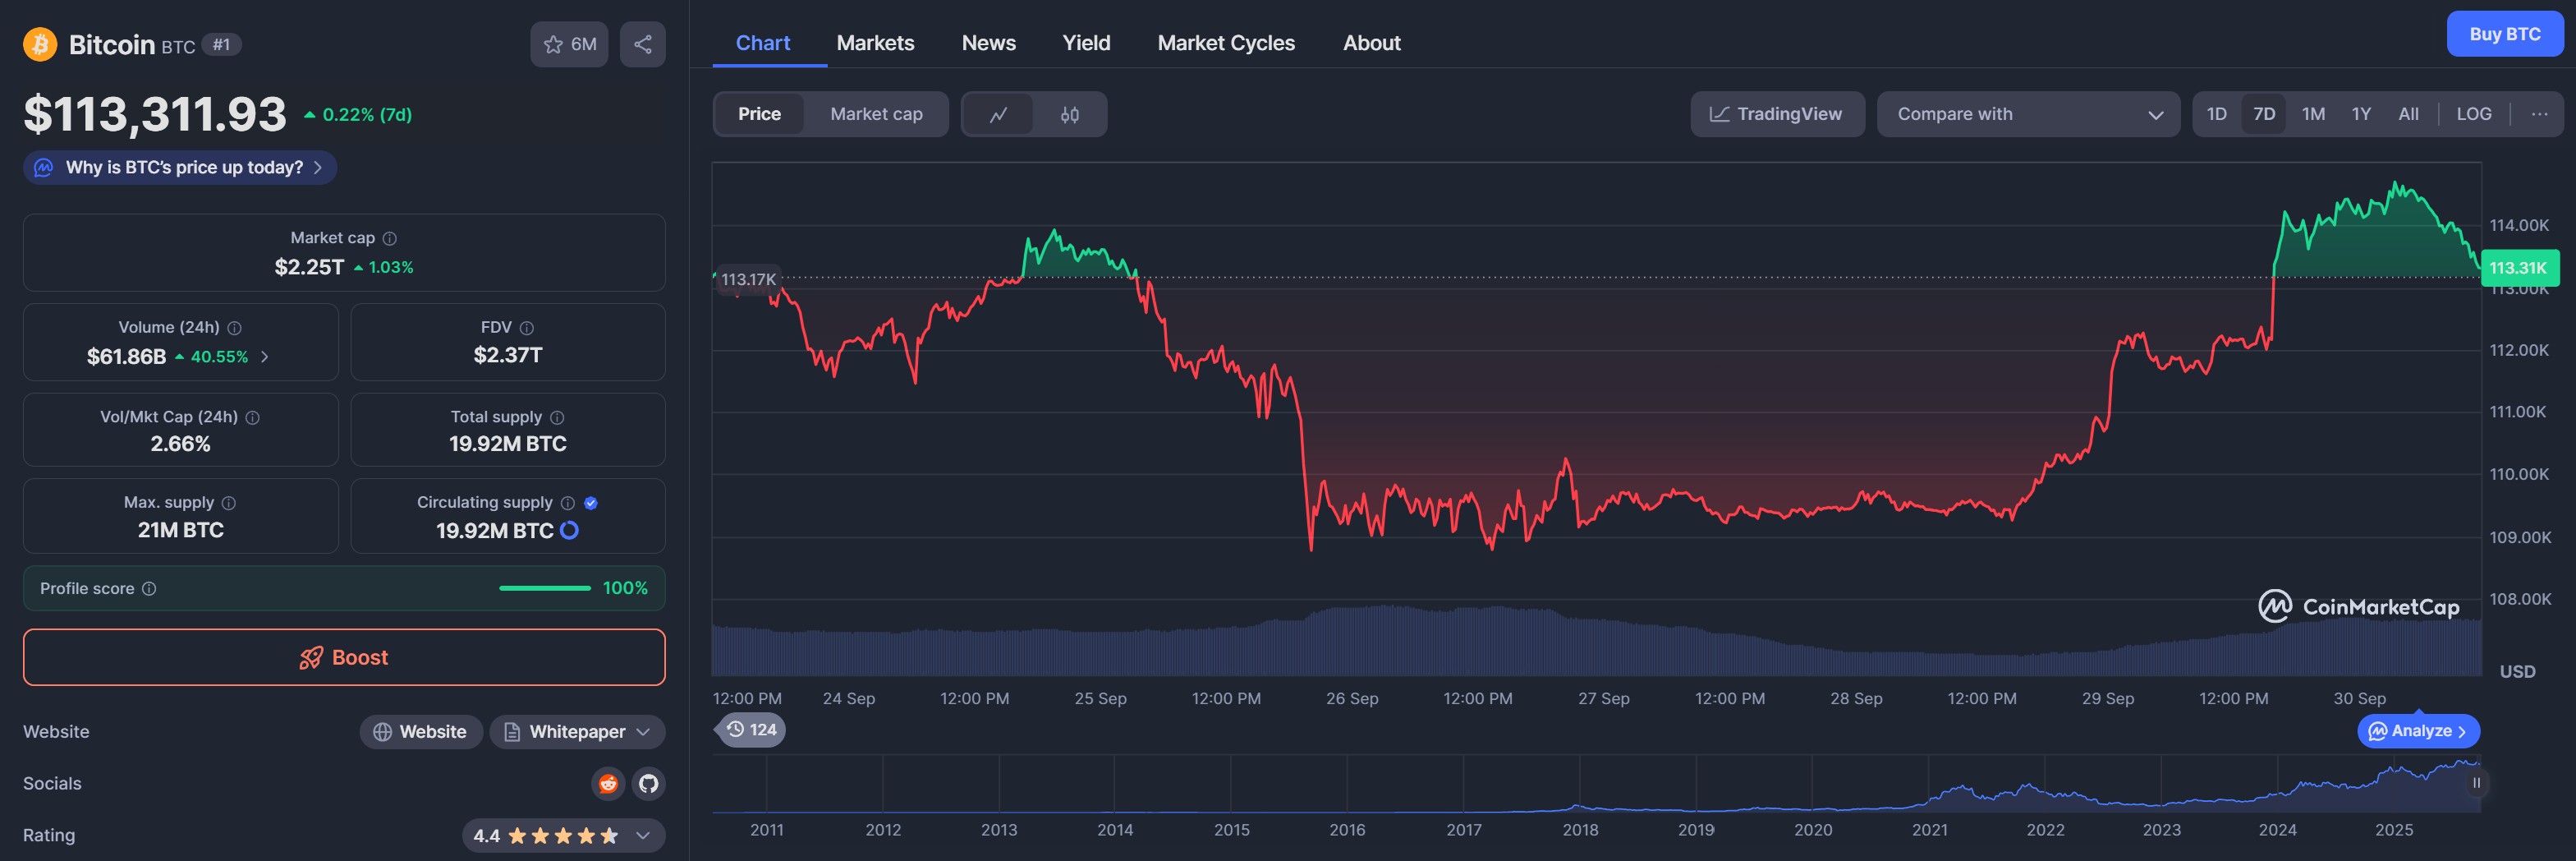
Task: Open the GitHub social link icon
Action: (649, 783)
